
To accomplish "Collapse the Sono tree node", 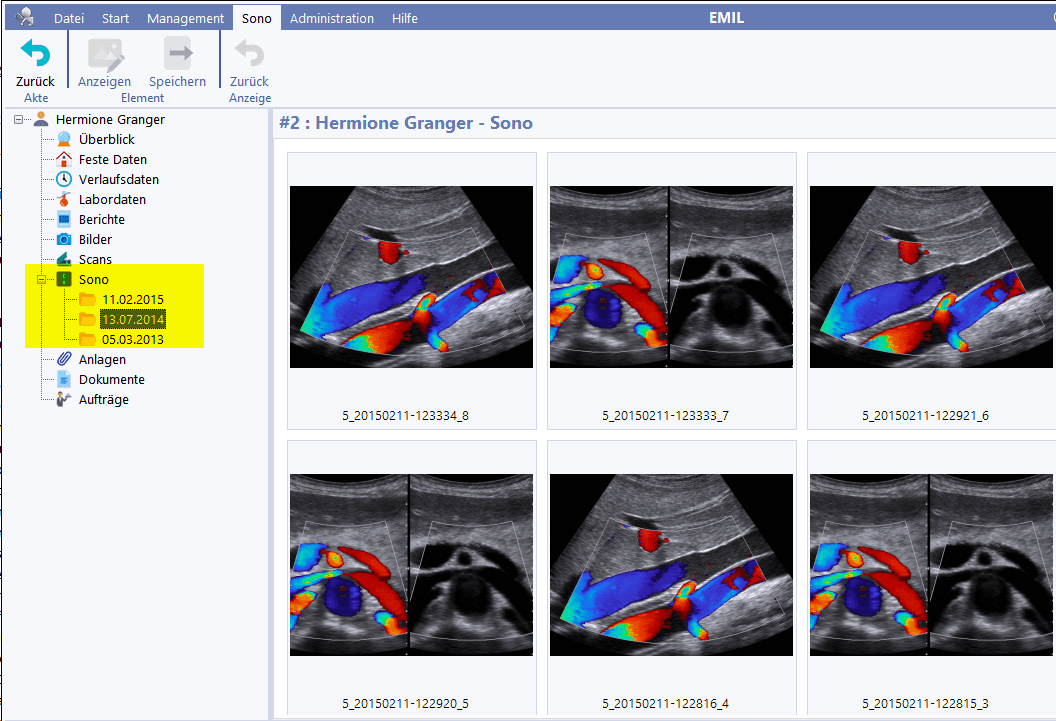I will click(42, 280).
